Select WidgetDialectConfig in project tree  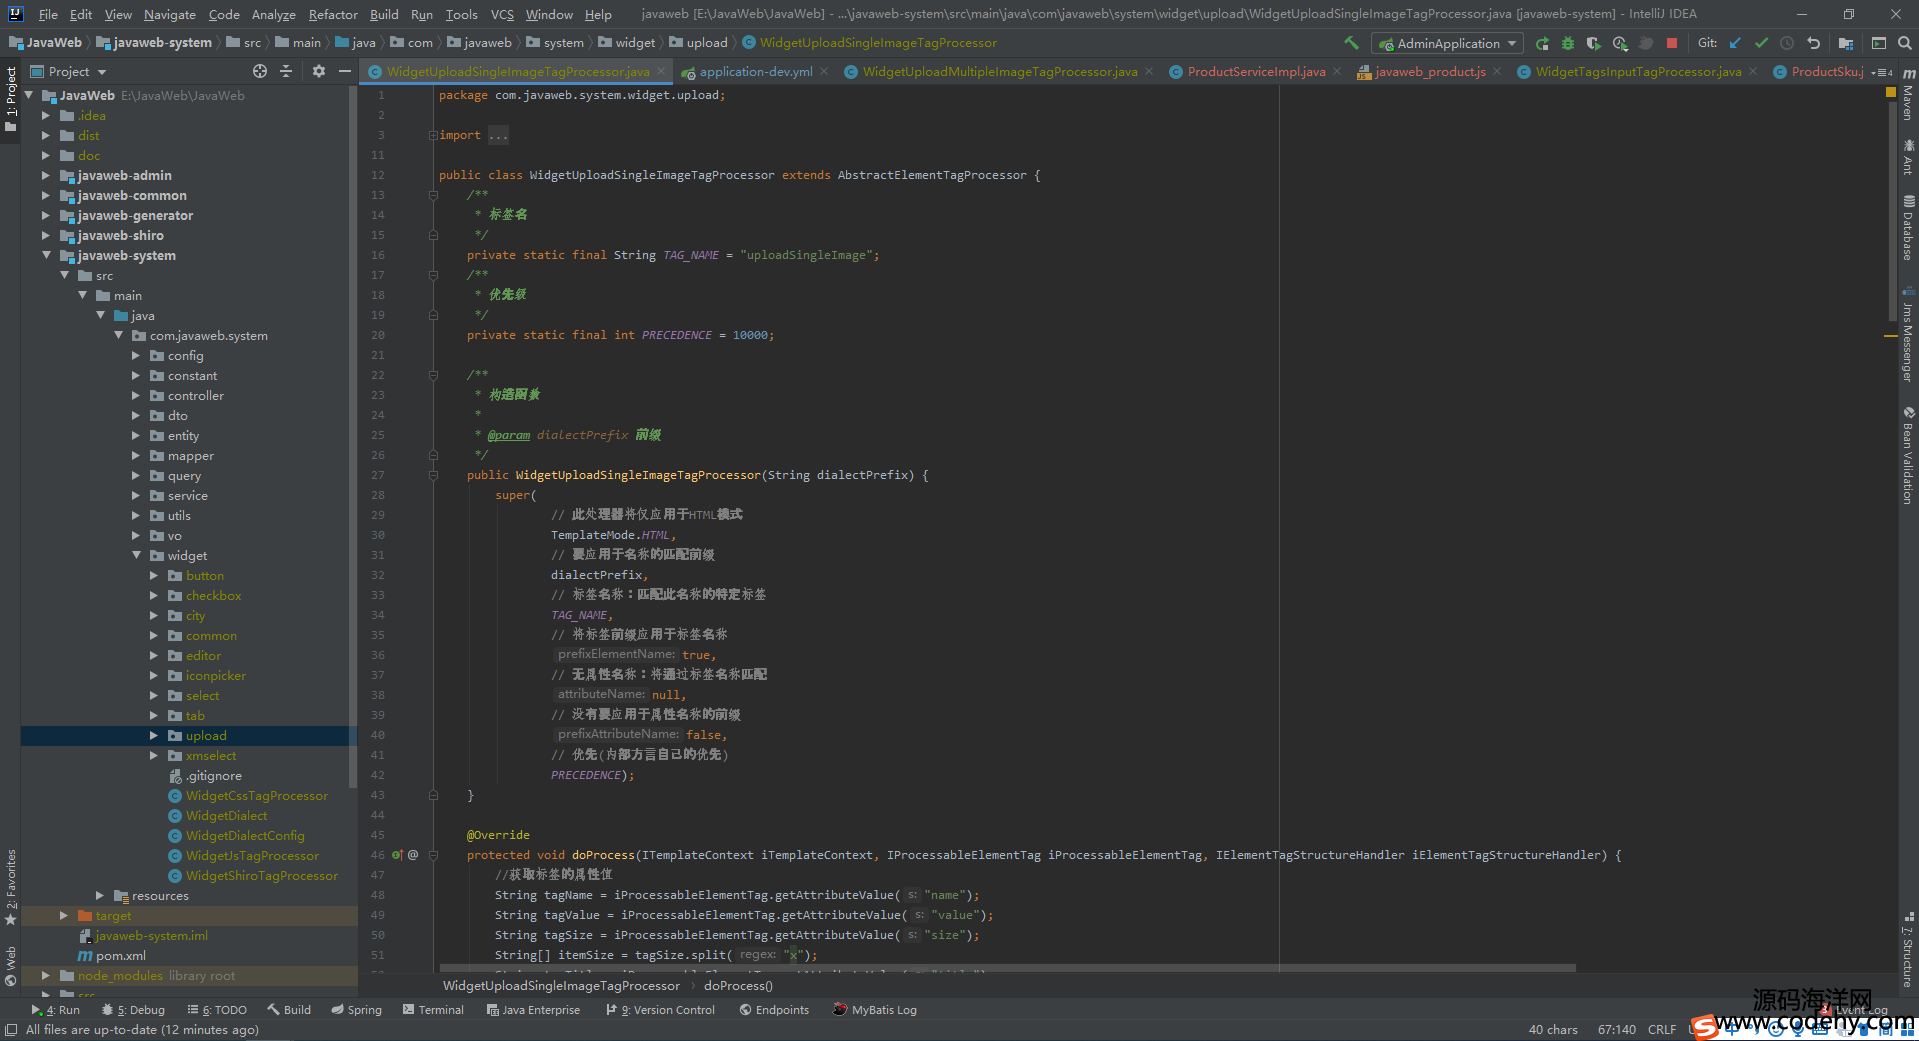245,835
